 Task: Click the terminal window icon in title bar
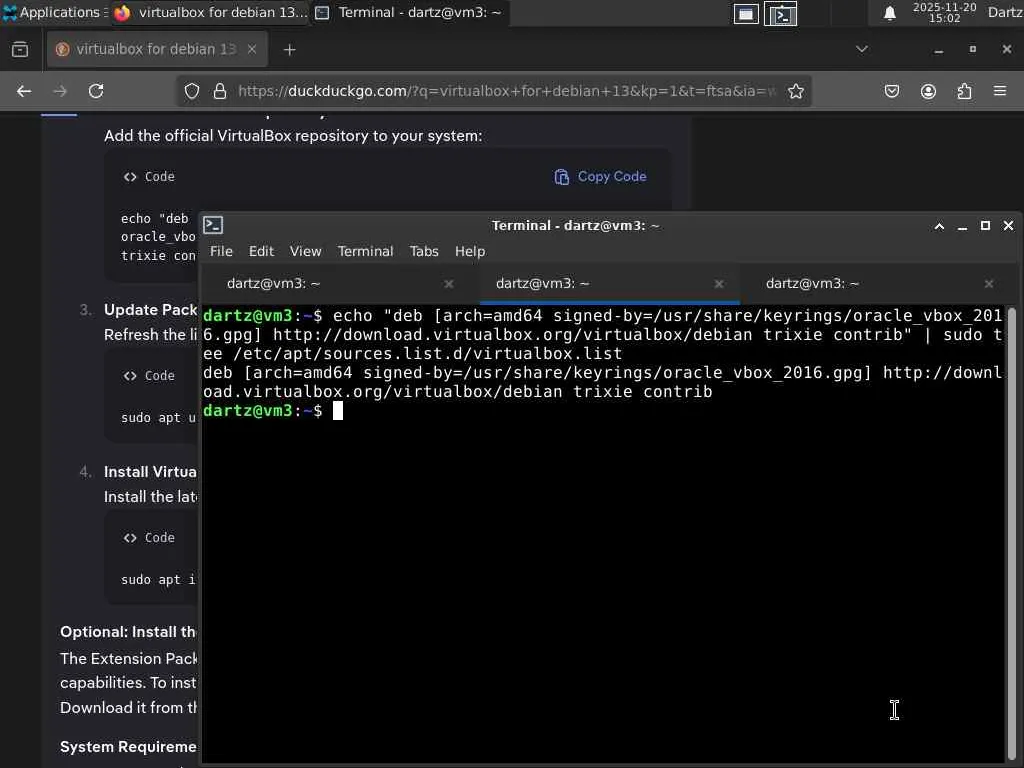[x=213, y=225]
